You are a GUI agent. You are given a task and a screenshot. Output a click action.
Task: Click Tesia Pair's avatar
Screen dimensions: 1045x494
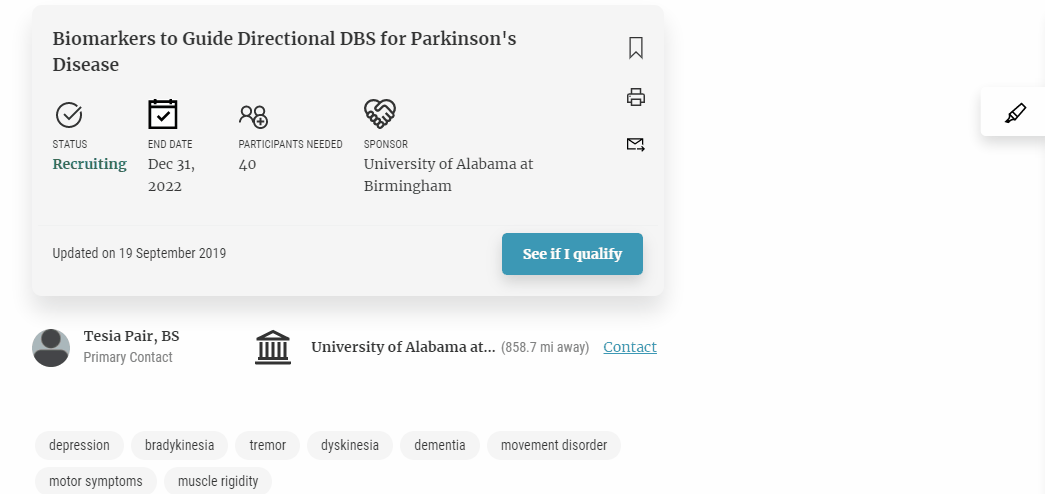(x=51, y=347)
